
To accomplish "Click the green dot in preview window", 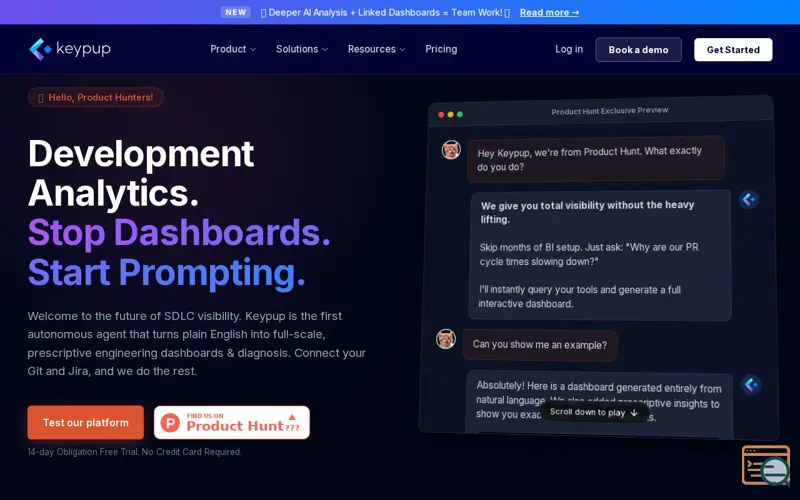I will (x=460, y=114).
